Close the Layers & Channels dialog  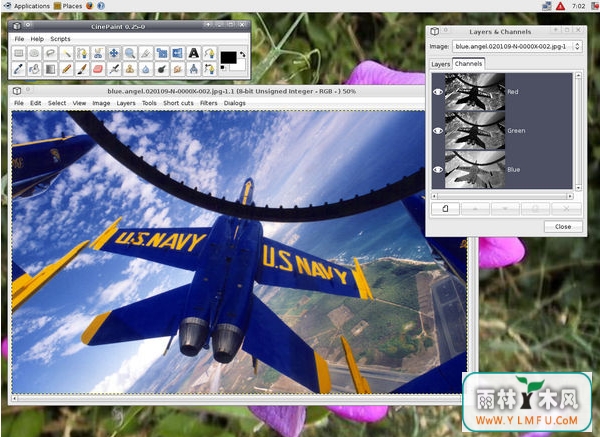[x=563, y=227]
